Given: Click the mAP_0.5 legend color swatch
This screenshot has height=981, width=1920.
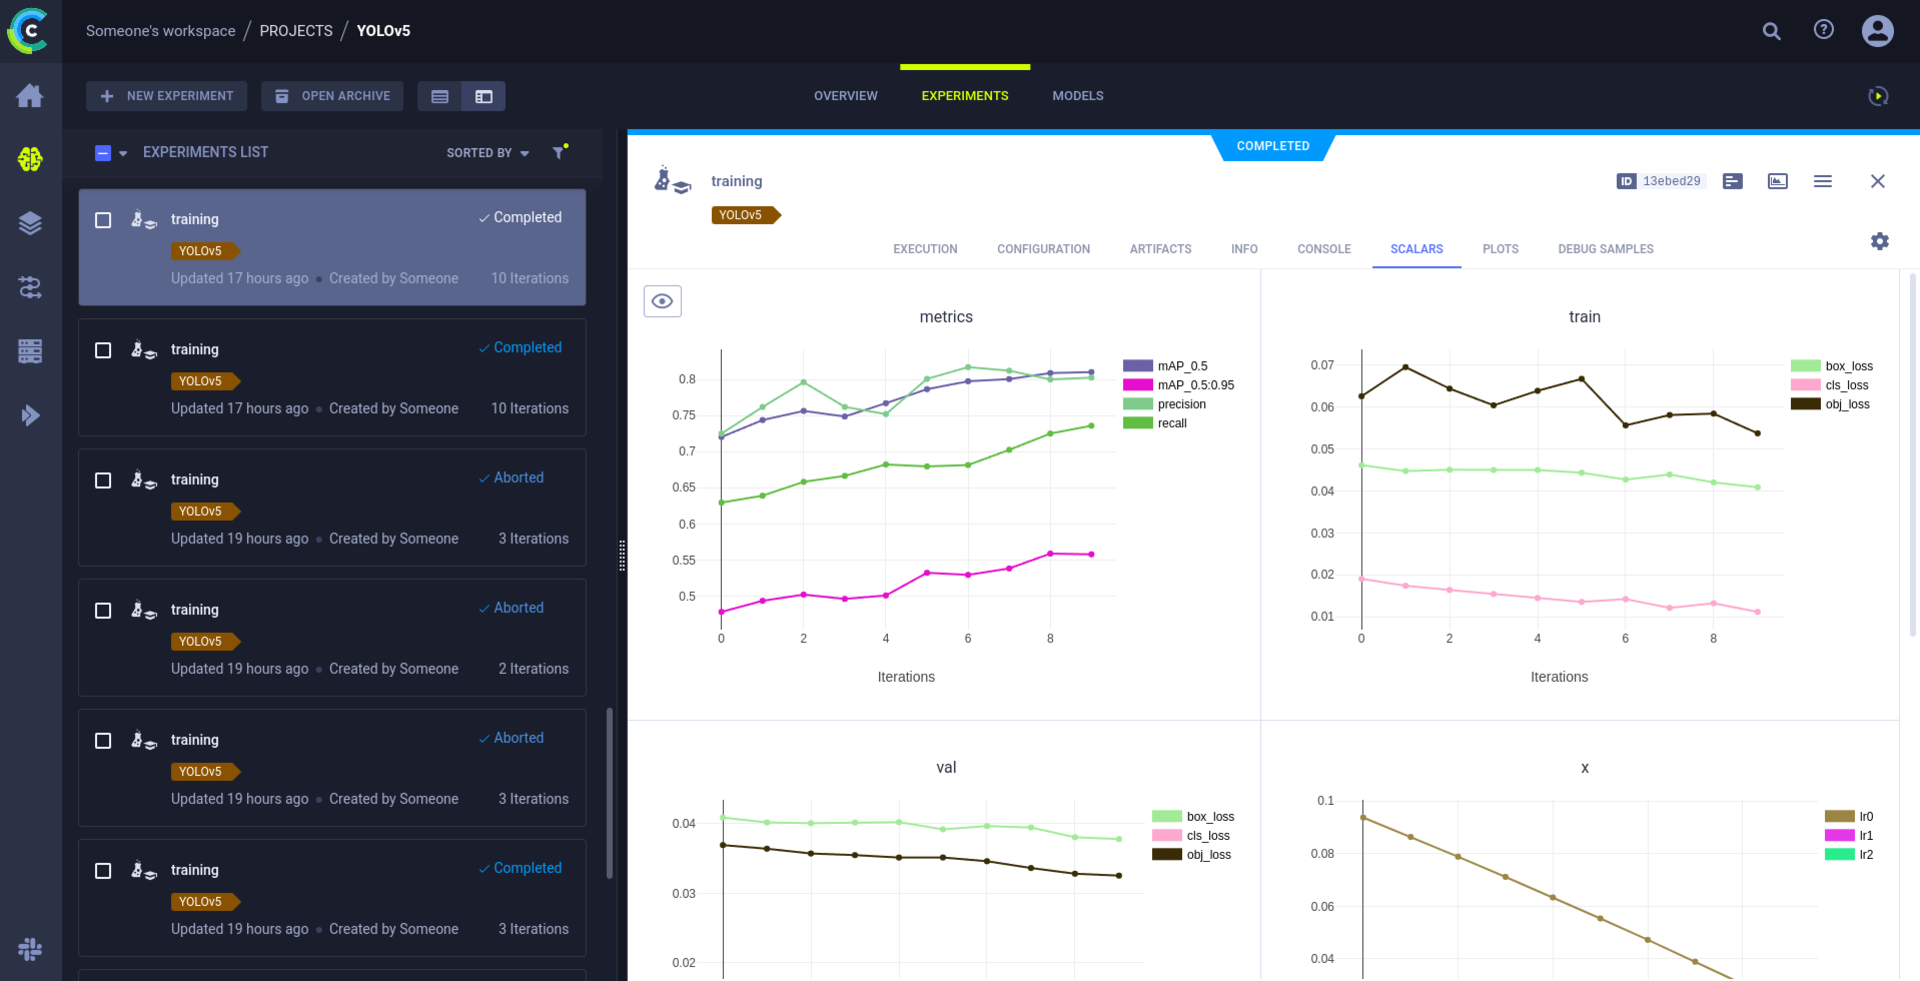Looking at the screenshot, I should point(1137,365).
